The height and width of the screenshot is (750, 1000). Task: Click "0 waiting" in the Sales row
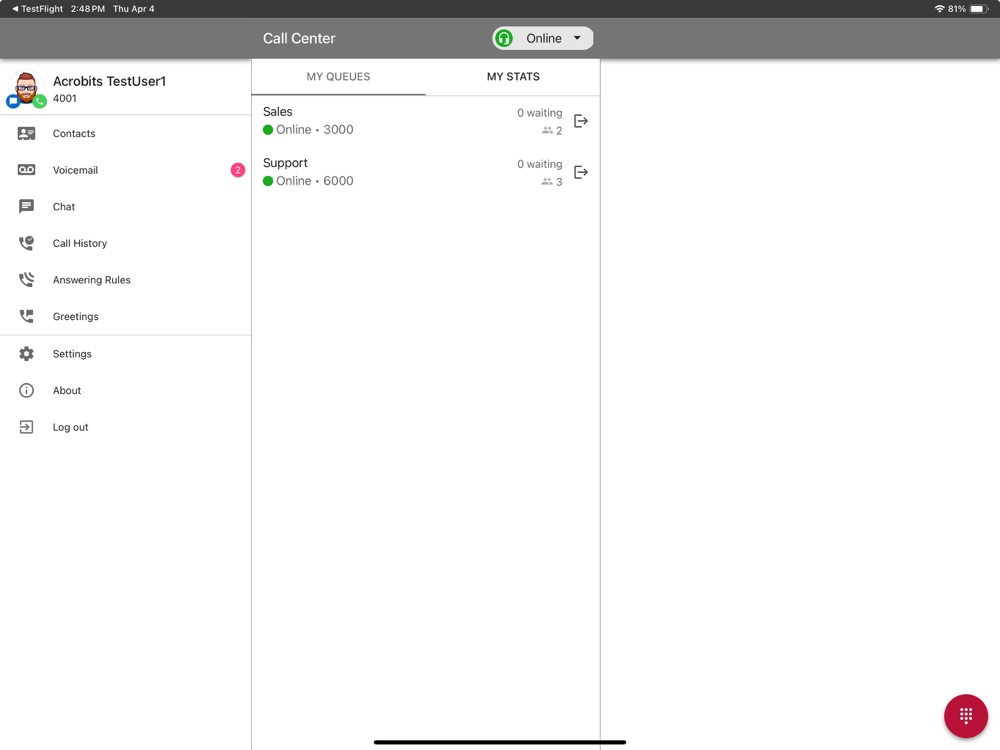point(540,113)
